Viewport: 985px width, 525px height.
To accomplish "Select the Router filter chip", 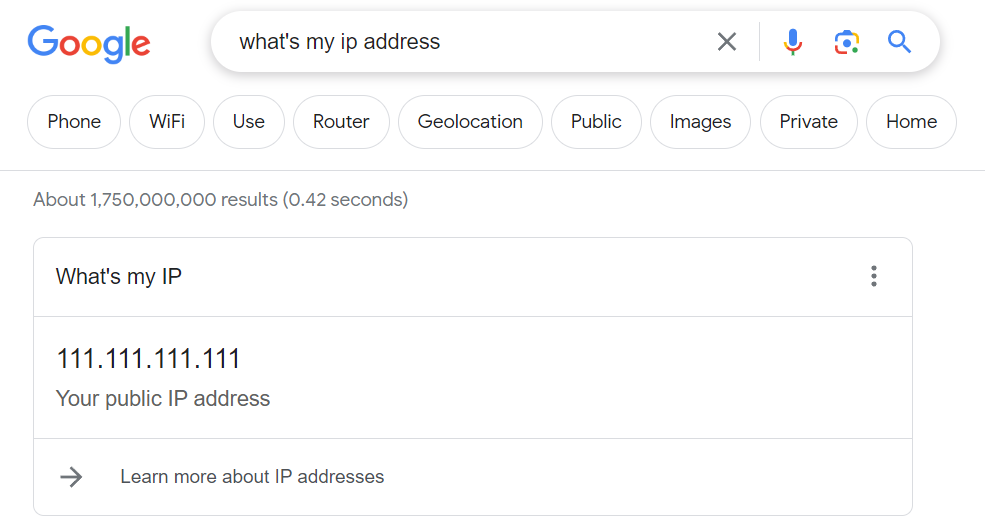I will pyautogui.click(x=341, y=122).
